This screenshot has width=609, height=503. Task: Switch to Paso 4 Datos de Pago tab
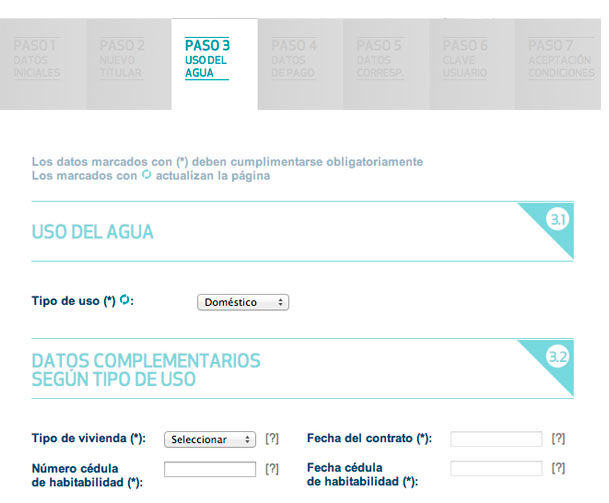pyautogui.click(x=300, y=64)
